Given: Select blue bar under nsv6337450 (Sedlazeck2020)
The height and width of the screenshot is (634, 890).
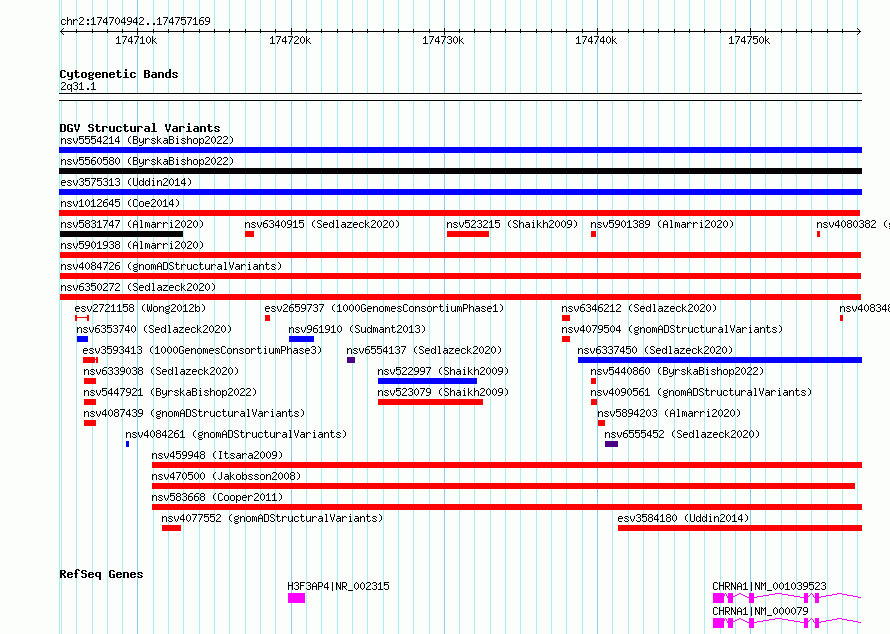Looking at the screenshot, I should [720, 360].
